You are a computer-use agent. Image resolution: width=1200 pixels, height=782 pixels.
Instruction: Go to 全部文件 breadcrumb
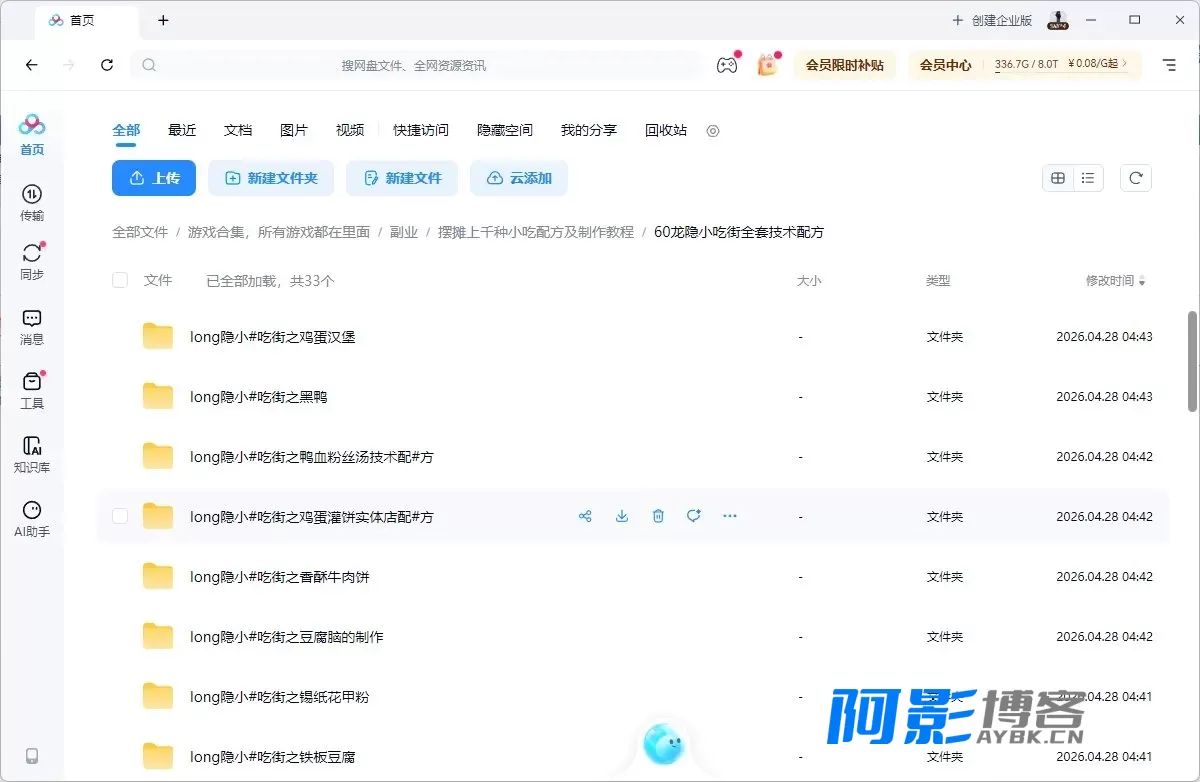[140, 232]
